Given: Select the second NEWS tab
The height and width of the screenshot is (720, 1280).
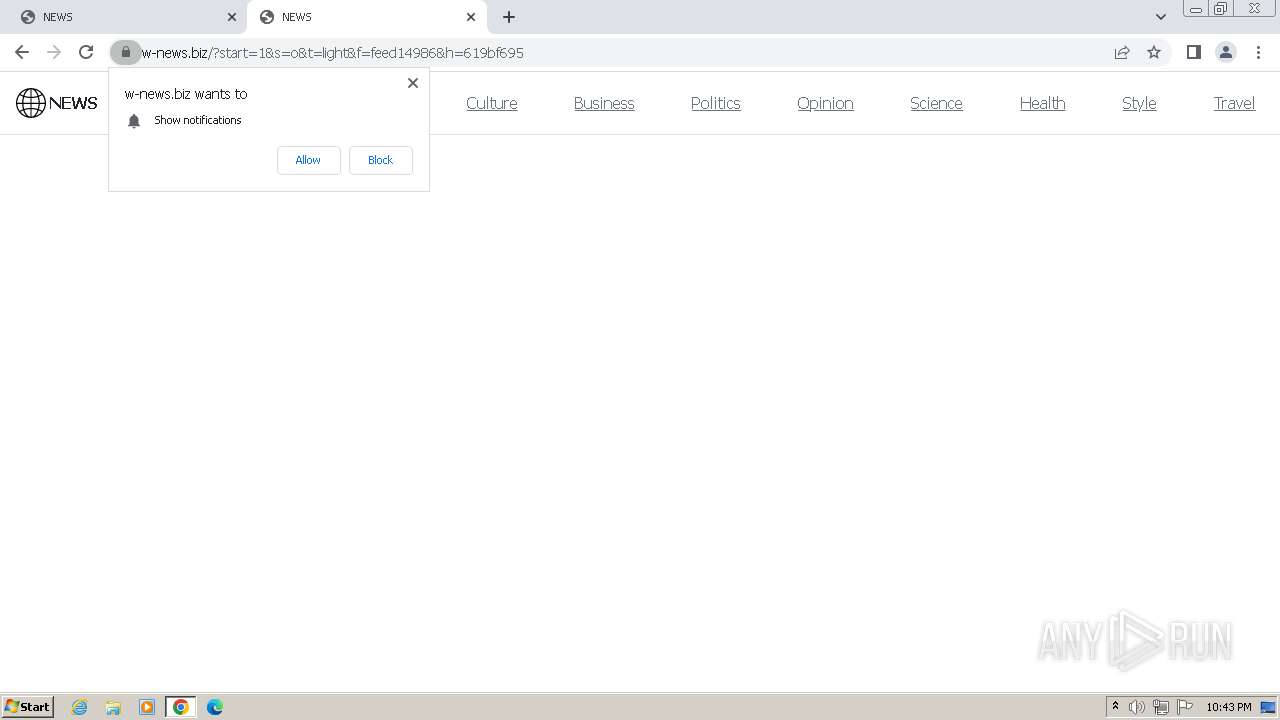Looking at the screenshot, I should (367, 17).
